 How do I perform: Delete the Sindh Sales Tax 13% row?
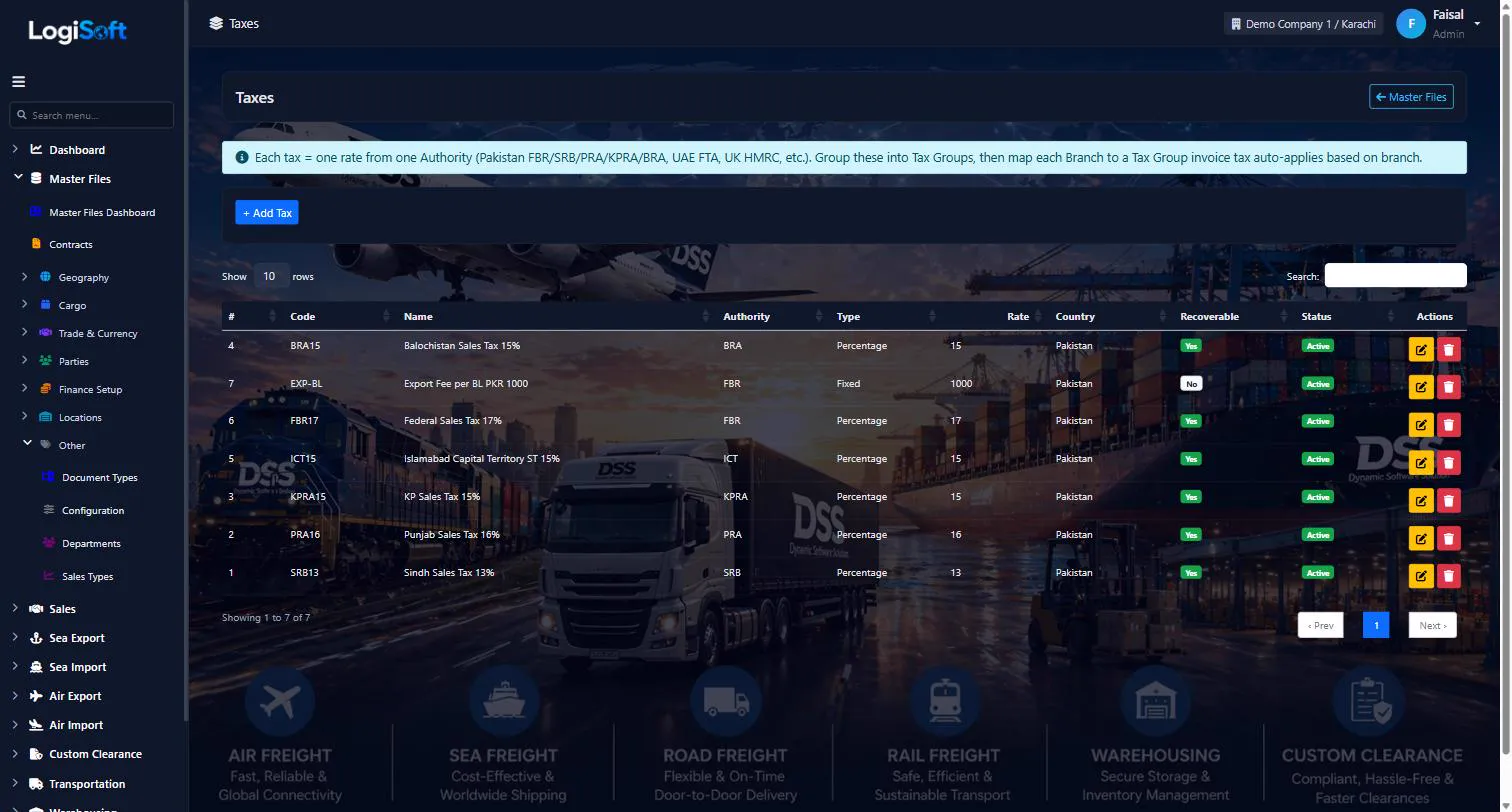click(x=1448, y=576)
